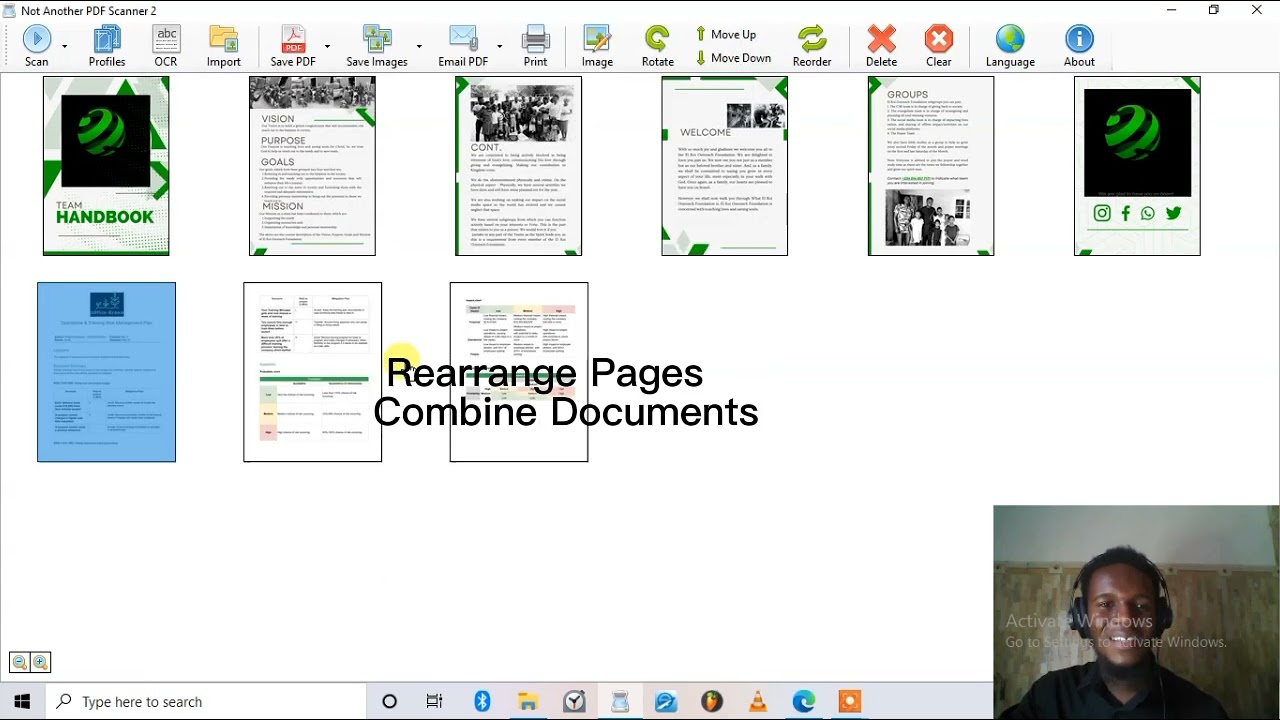This screenshot has height=720, width=1280.
Task: Expand the Save PDF dropdown arrow
Action: (x=327, y=47)
